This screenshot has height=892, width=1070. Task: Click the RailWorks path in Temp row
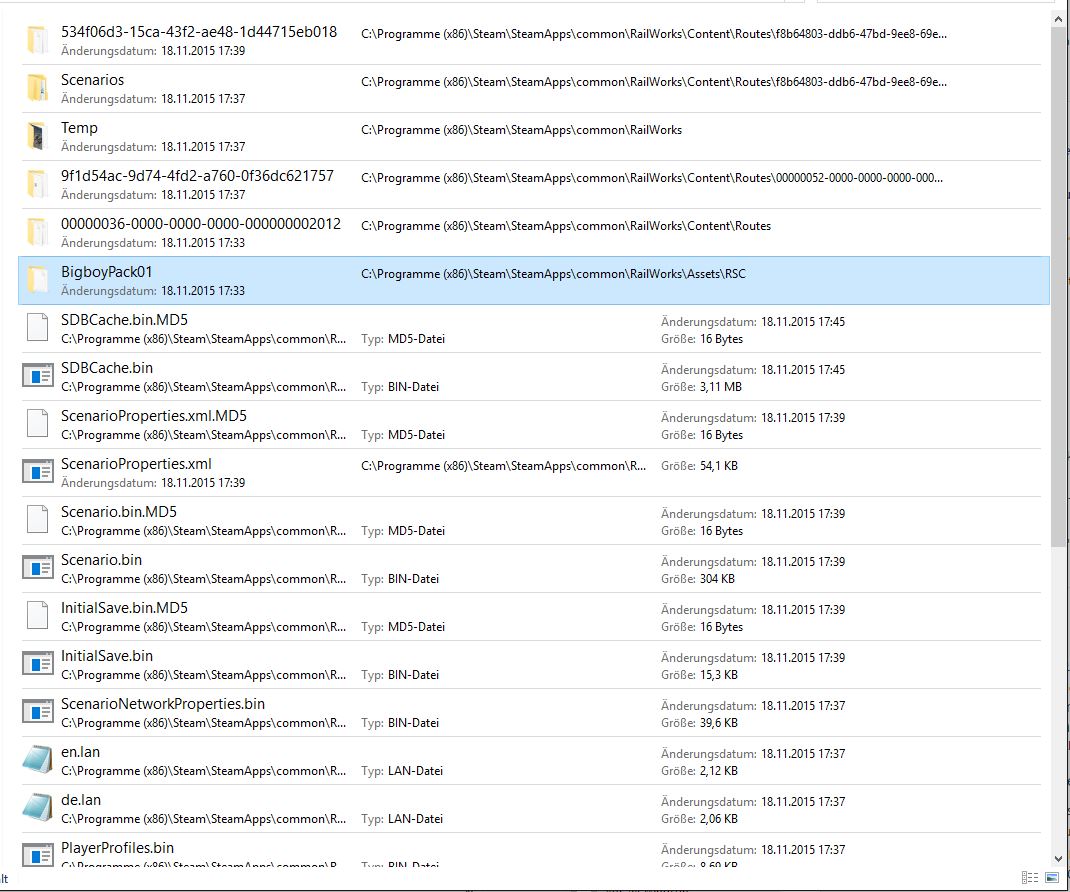(x=521, y=130)
